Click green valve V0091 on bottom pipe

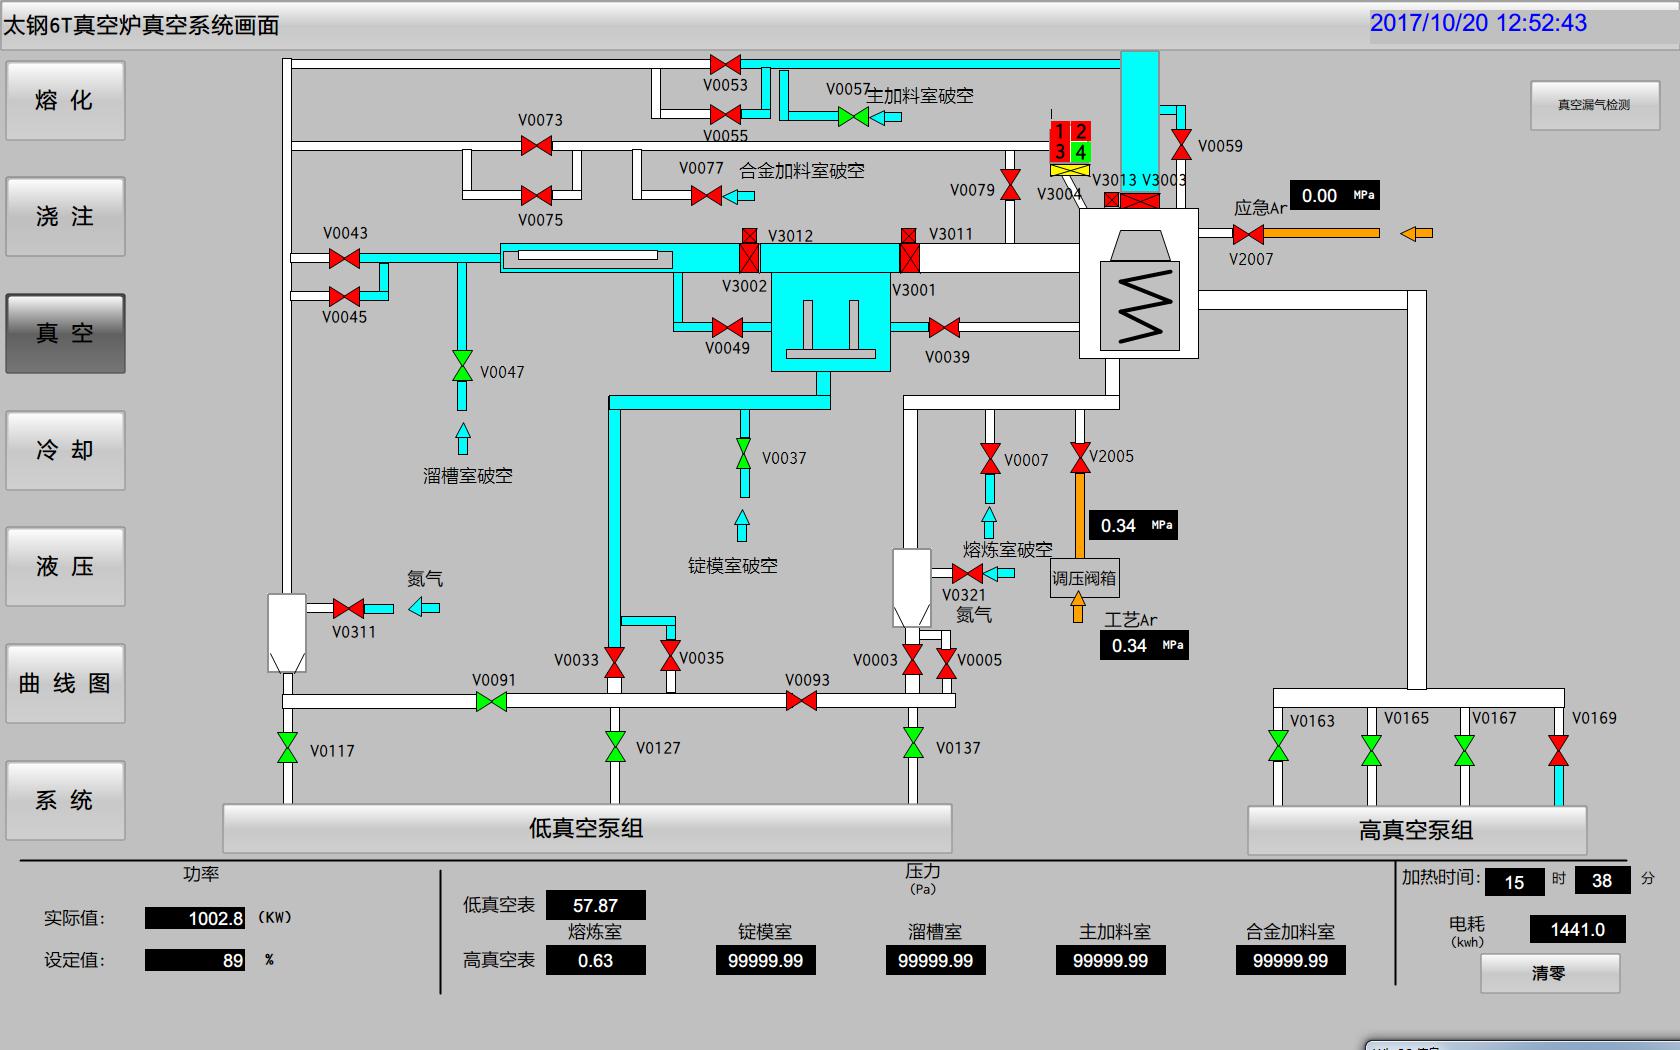(491, 702)
